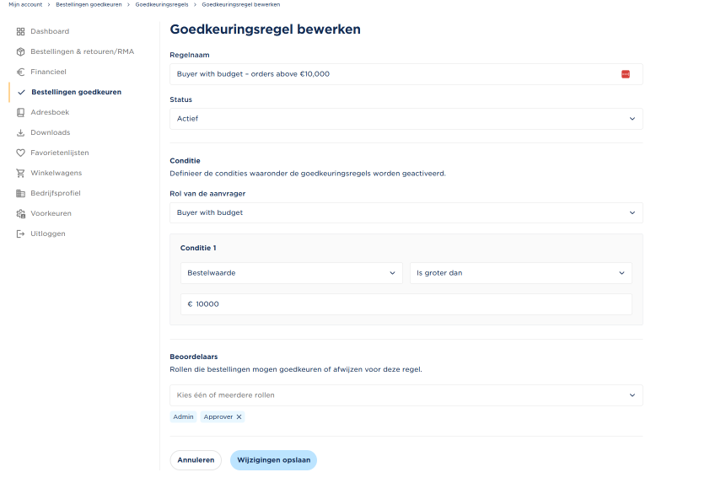This screenshot has height=483, width=726.
Task: Open the Status dropdown showing Actief
Action: pyautogui.click(x=406, y=119)
